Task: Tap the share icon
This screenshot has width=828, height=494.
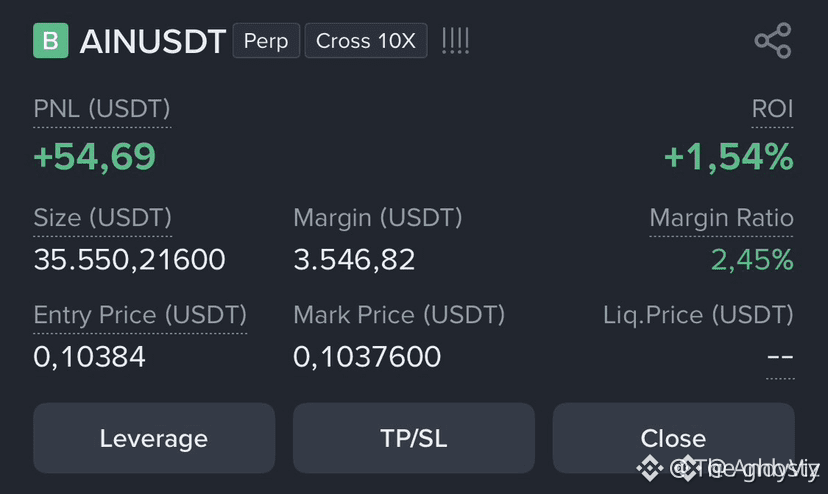Action: pyautogui.click(x=773, y=41)
